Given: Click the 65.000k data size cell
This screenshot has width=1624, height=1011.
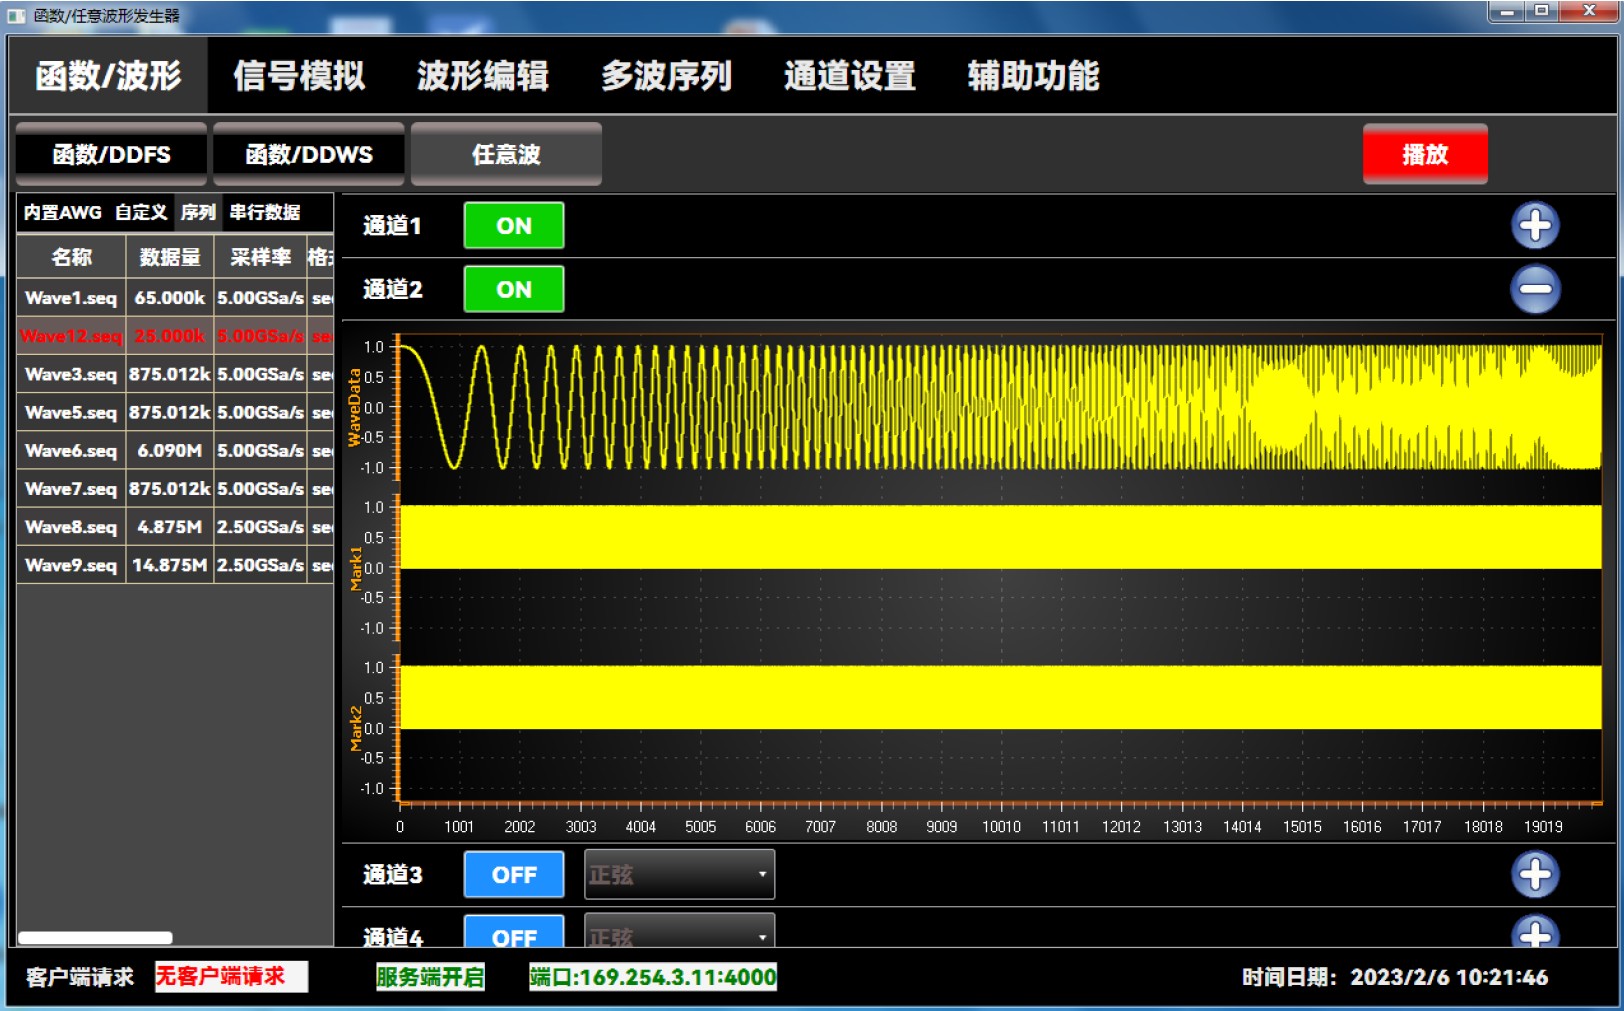Looking at the screenshot, I should coord(170,298).
